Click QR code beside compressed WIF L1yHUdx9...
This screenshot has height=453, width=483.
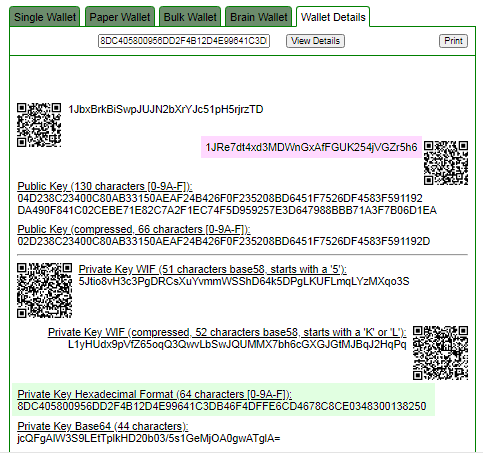coord(440,353)
